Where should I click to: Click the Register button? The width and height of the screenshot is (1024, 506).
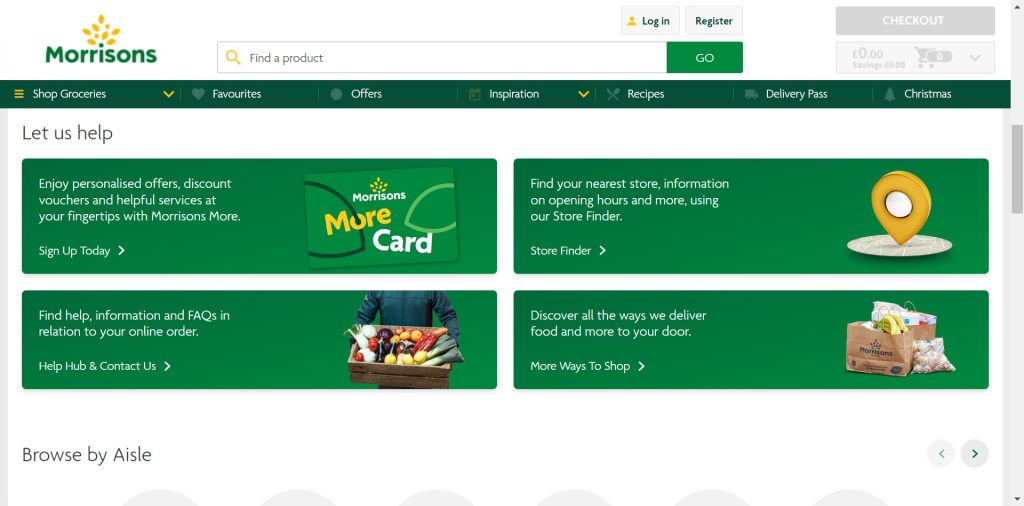click(714, 21)
